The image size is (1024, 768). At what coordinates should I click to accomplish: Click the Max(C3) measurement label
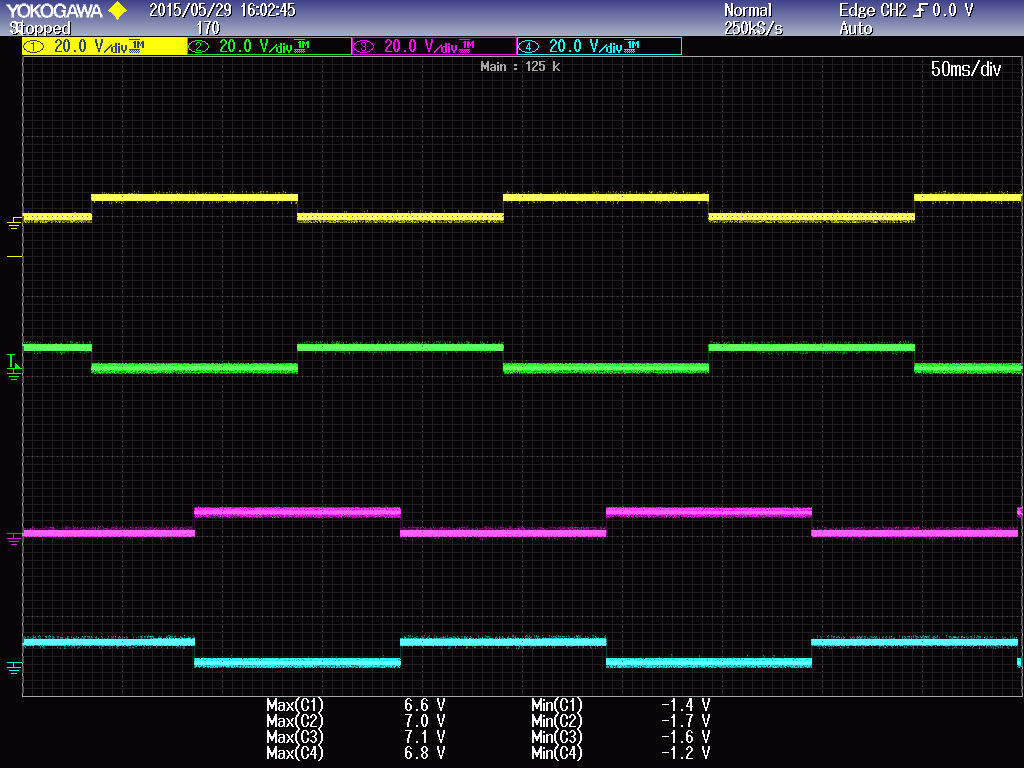coord(295,737)
